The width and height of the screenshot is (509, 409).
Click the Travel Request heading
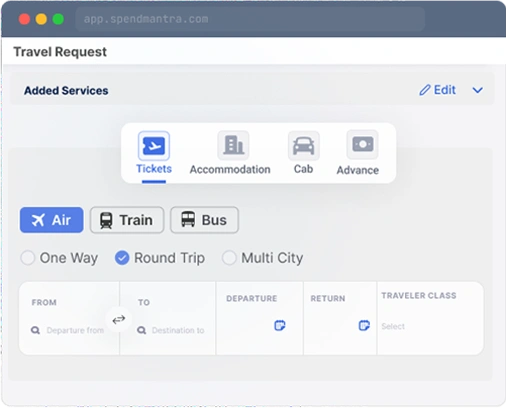pos(60,52)
